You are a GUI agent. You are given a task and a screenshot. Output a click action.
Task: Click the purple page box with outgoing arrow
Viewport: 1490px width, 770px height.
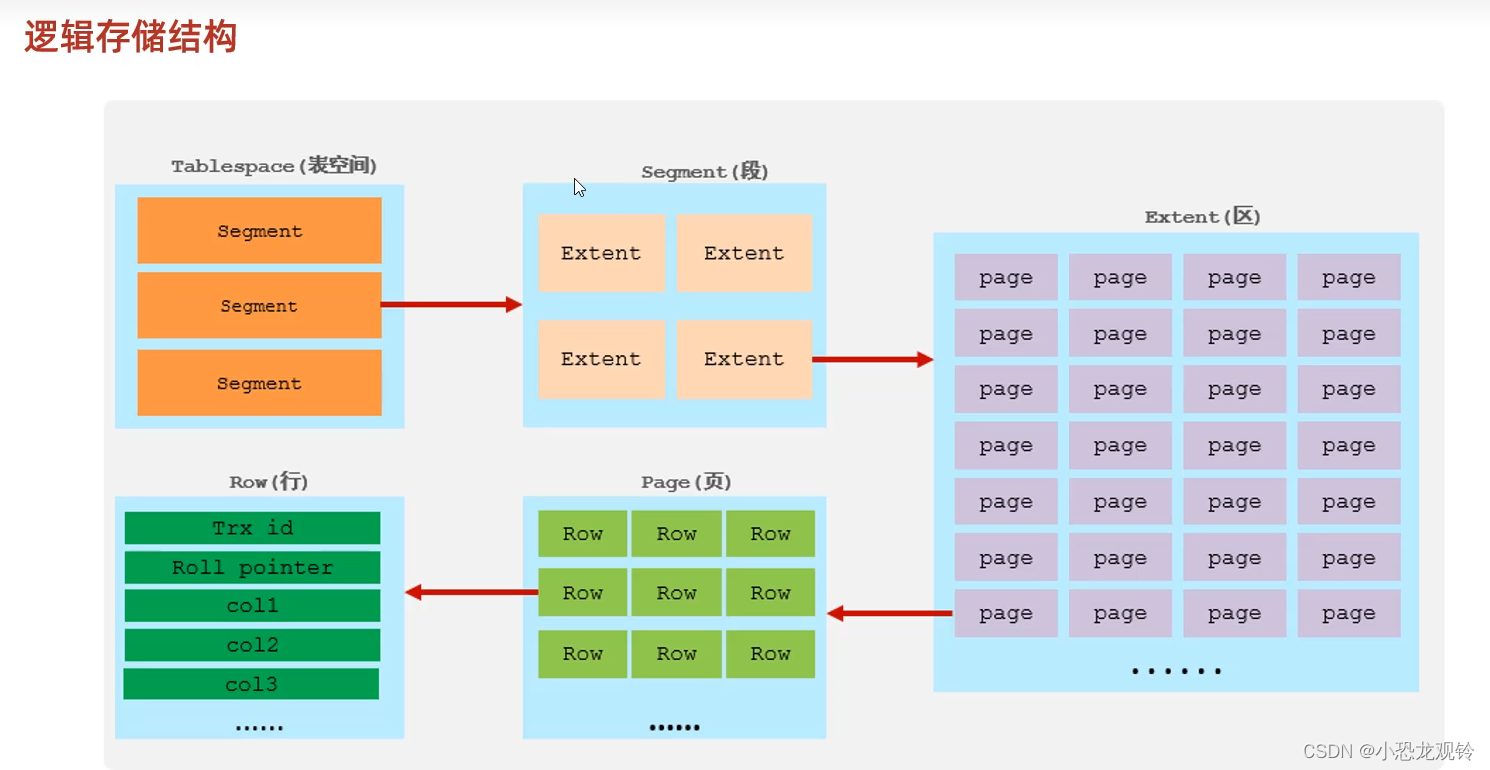tap(1005, 613)
